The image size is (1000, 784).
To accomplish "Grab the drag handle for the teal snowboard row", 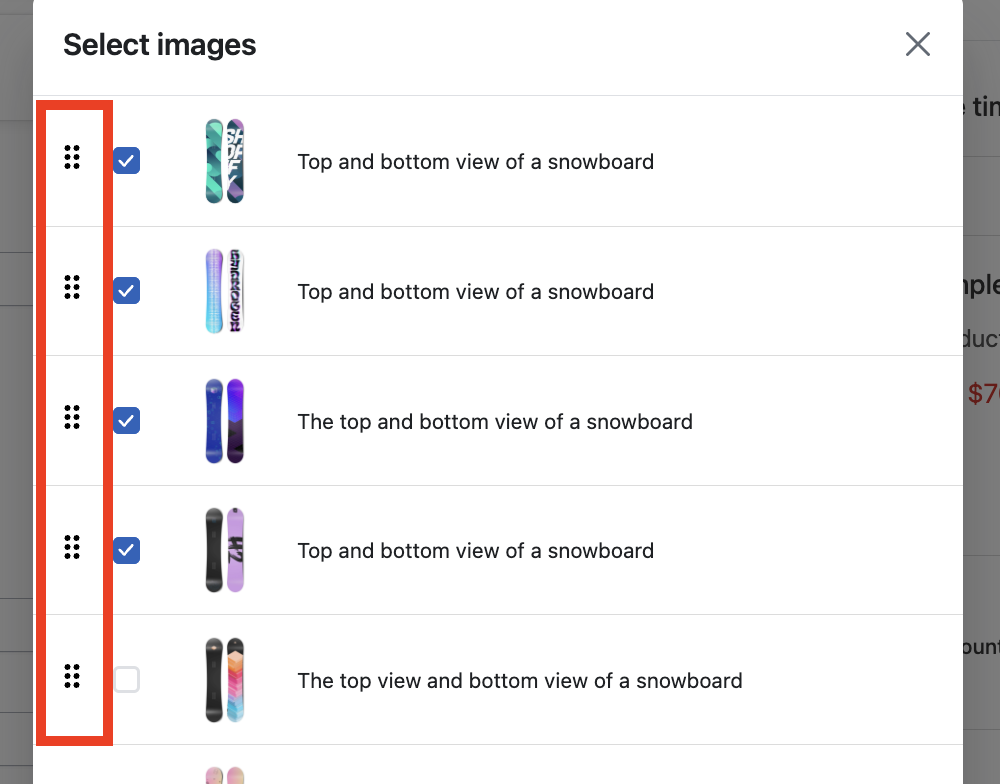I will click(72, 157).
